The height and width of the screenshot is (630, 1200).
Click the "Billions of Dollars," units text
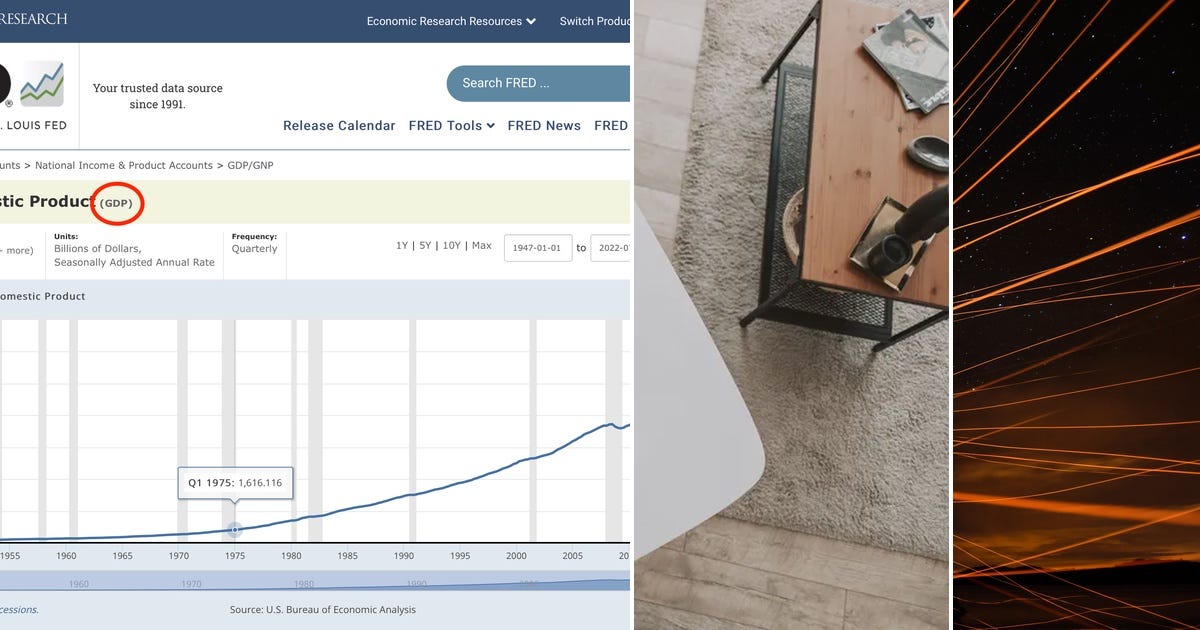pos(97,249)
